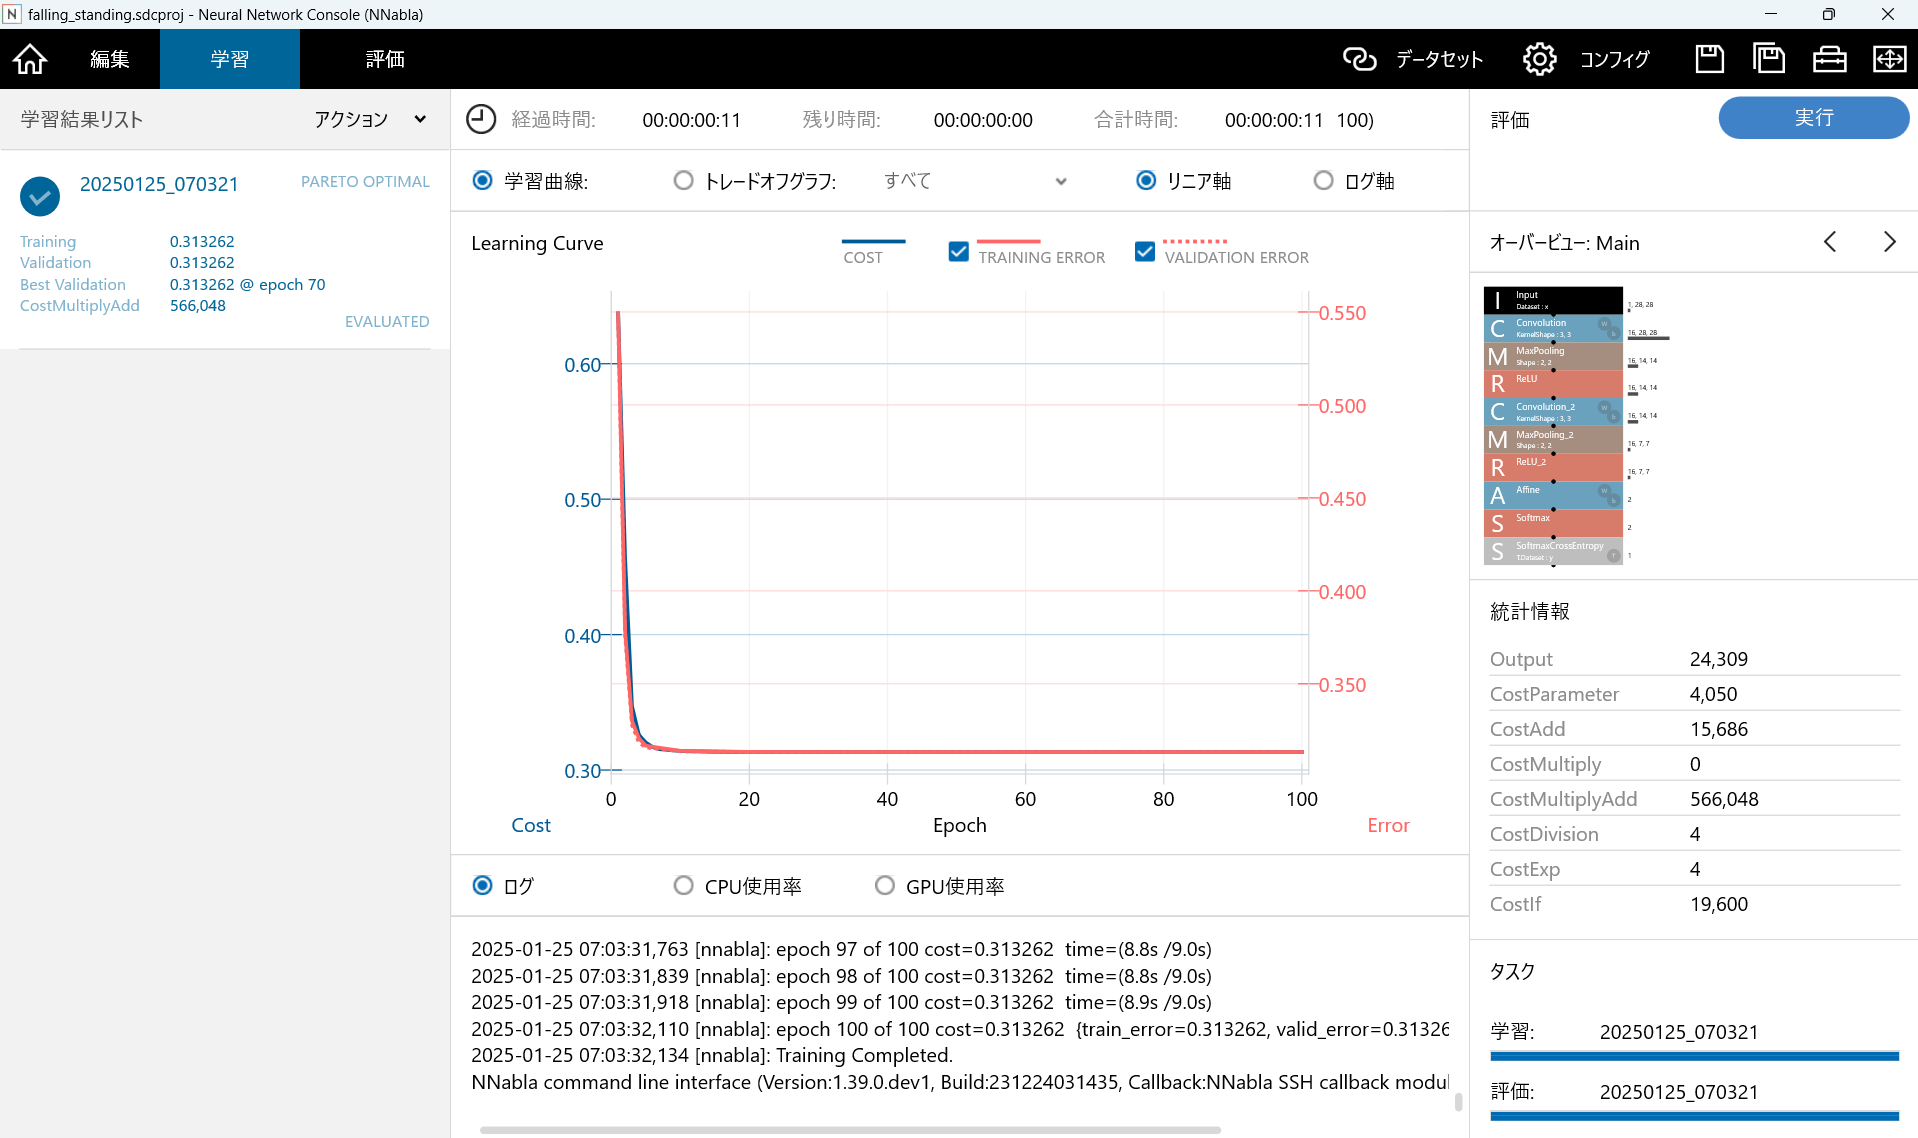The image size is (1918, 1138).
Task: Click the Home icon in top bar
Action: pyautogui.click(x=30, y=59)
